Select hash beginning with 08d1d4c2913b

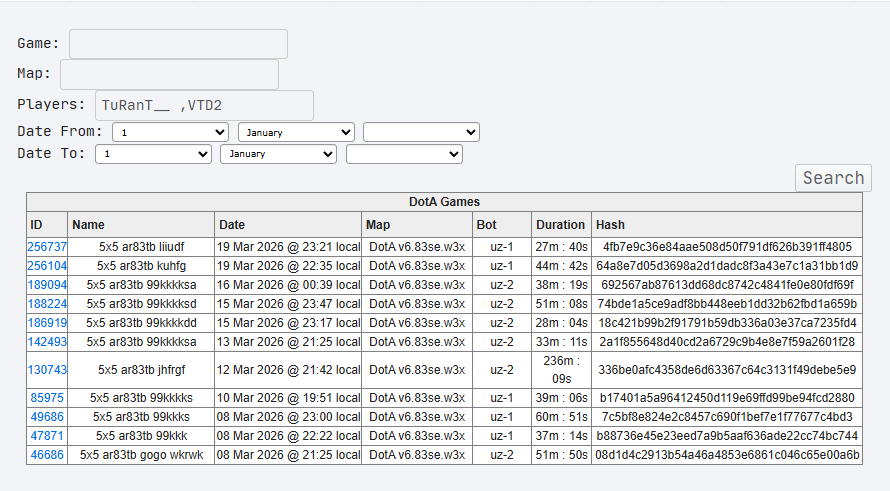(727, 455)
